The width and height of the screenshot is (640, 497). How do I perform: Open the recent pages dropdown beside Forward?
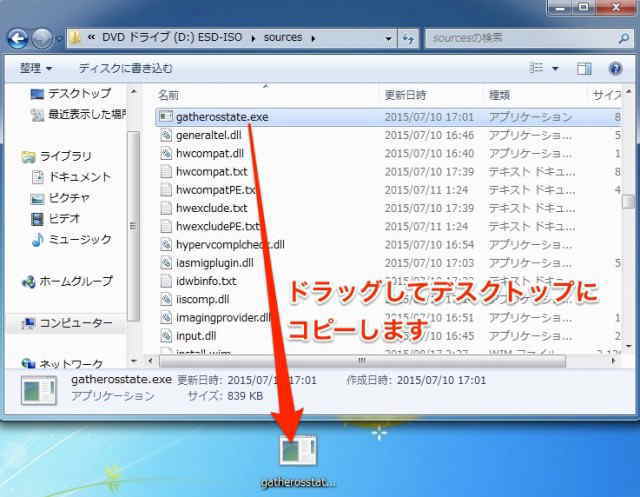[x=59, y=39]
